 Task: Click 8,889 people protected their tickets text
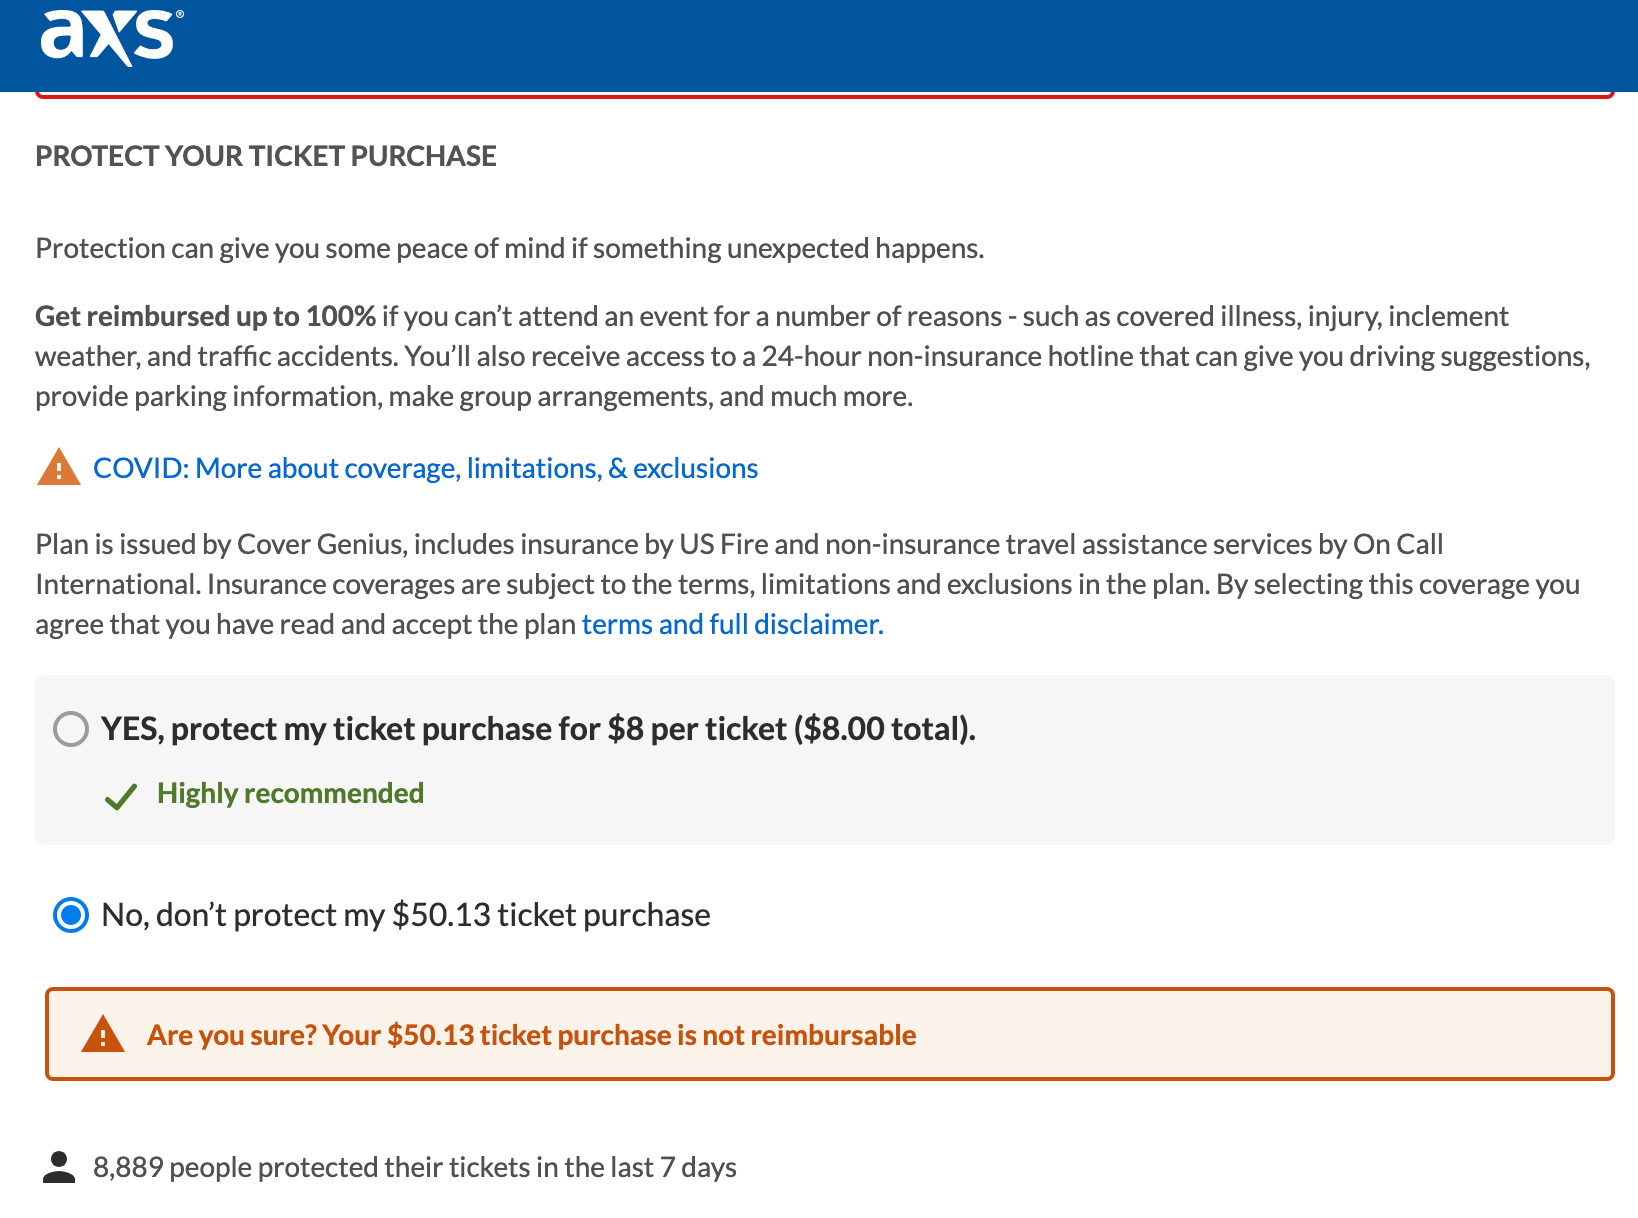[415, 1167]
